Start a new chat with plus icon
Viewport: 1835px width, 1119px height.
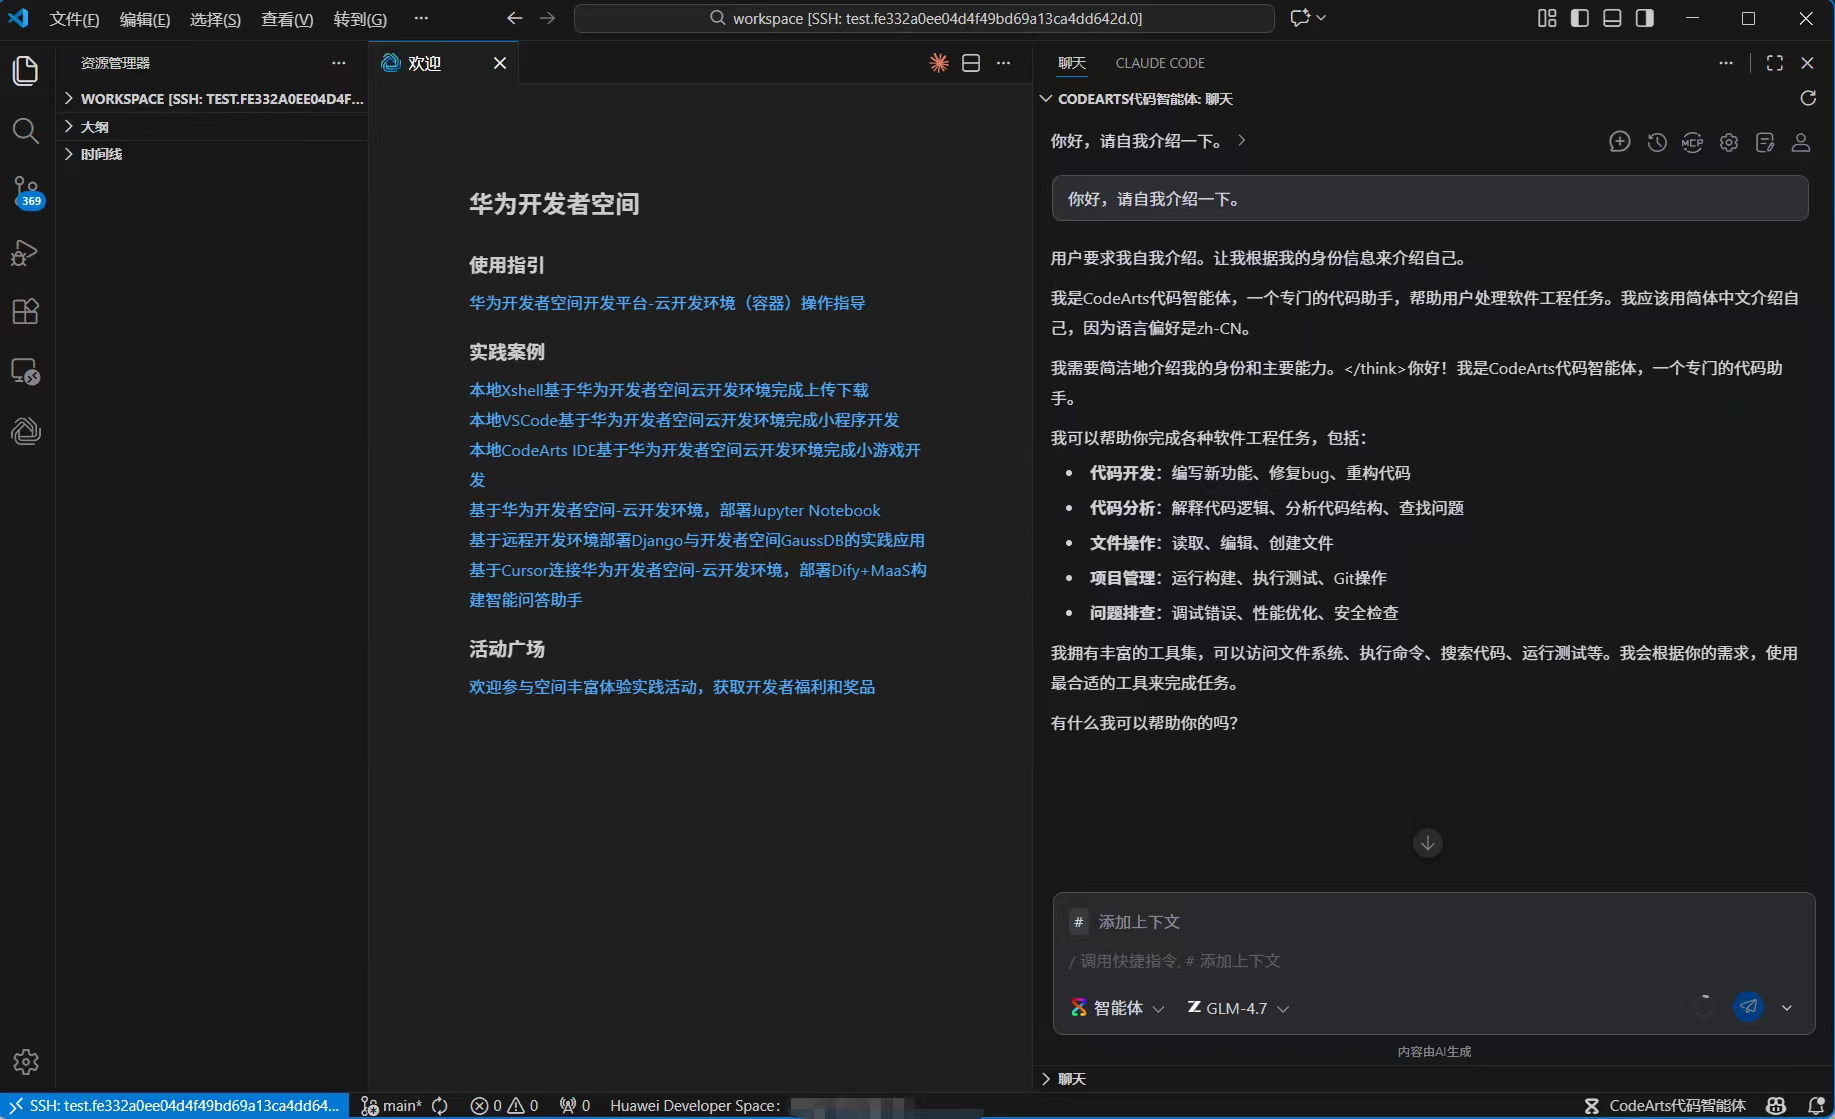(1619, 142)
